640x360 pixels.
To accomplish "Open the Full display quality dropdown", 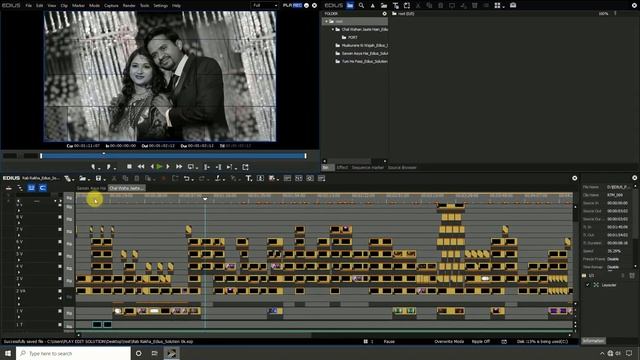I will click(264, 5).
